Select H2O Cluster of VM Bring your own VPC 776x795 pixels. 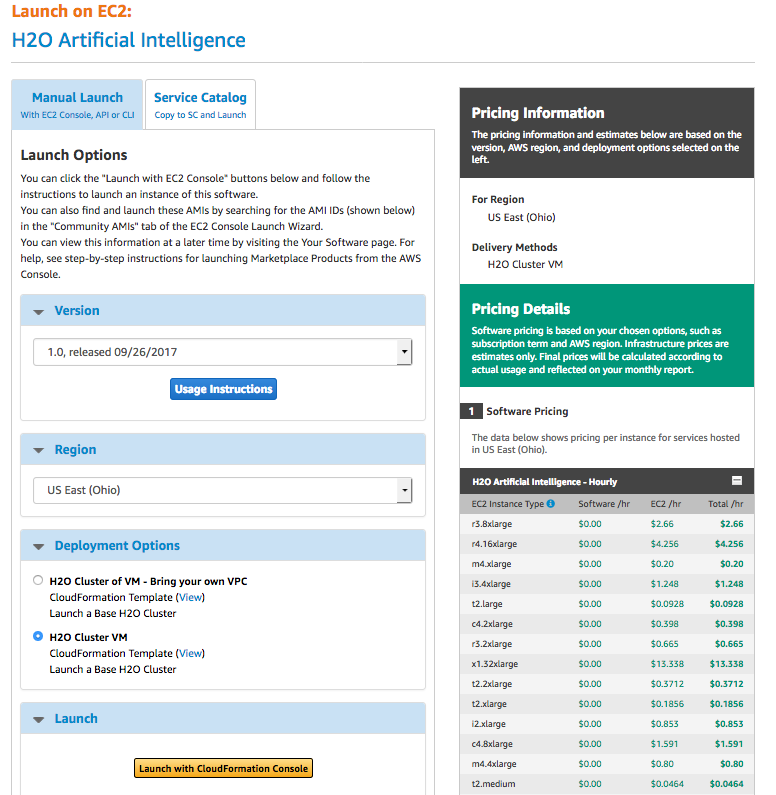[38, 580]
